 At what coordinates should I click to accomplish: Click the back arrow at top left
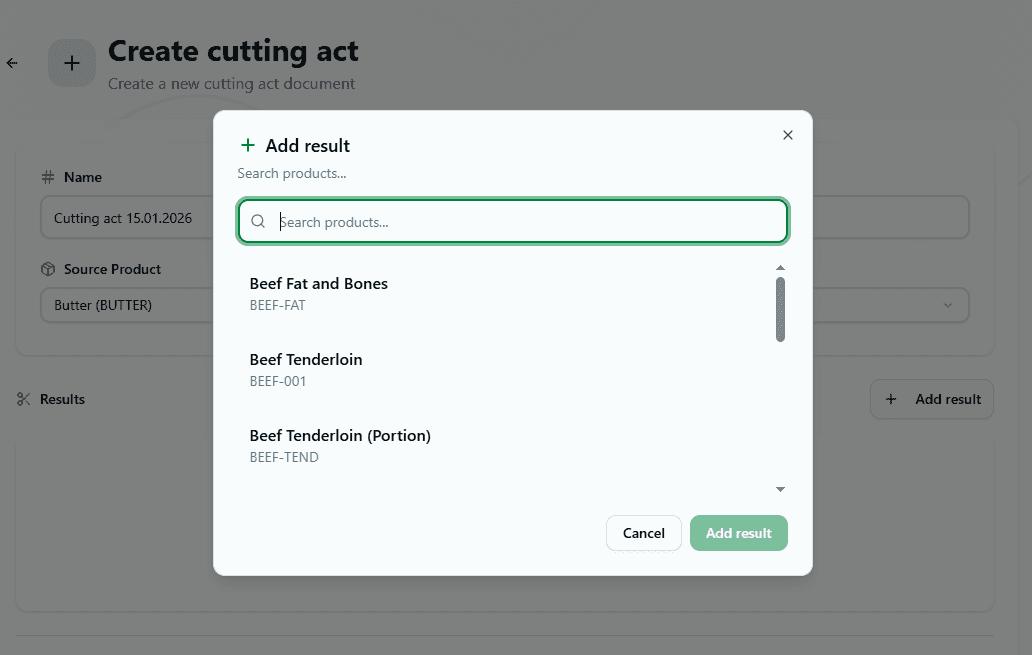[x=12, y=62]
